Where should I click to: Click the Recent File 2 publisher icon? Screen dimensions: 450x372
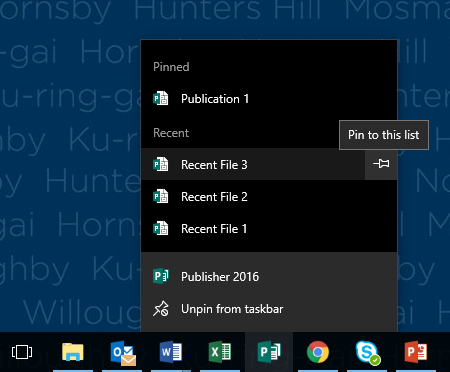point(161,197)
